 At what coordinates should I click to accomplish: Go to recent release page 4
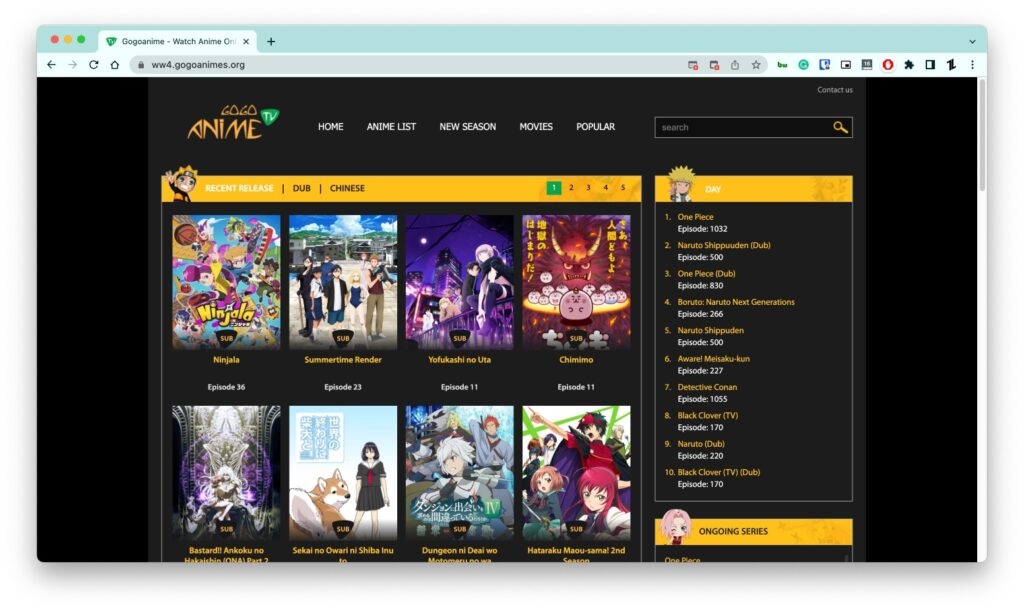click(x=605, y=187)
